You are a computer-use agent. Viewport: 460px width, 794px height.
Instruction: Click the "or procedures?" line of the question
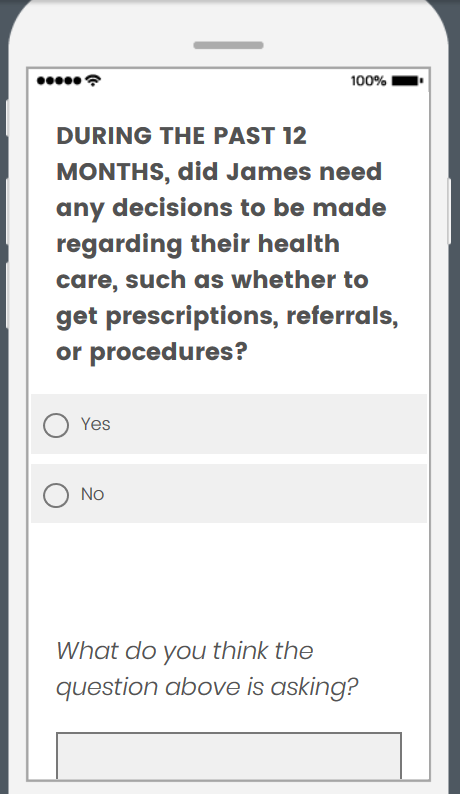coord(151,352)
